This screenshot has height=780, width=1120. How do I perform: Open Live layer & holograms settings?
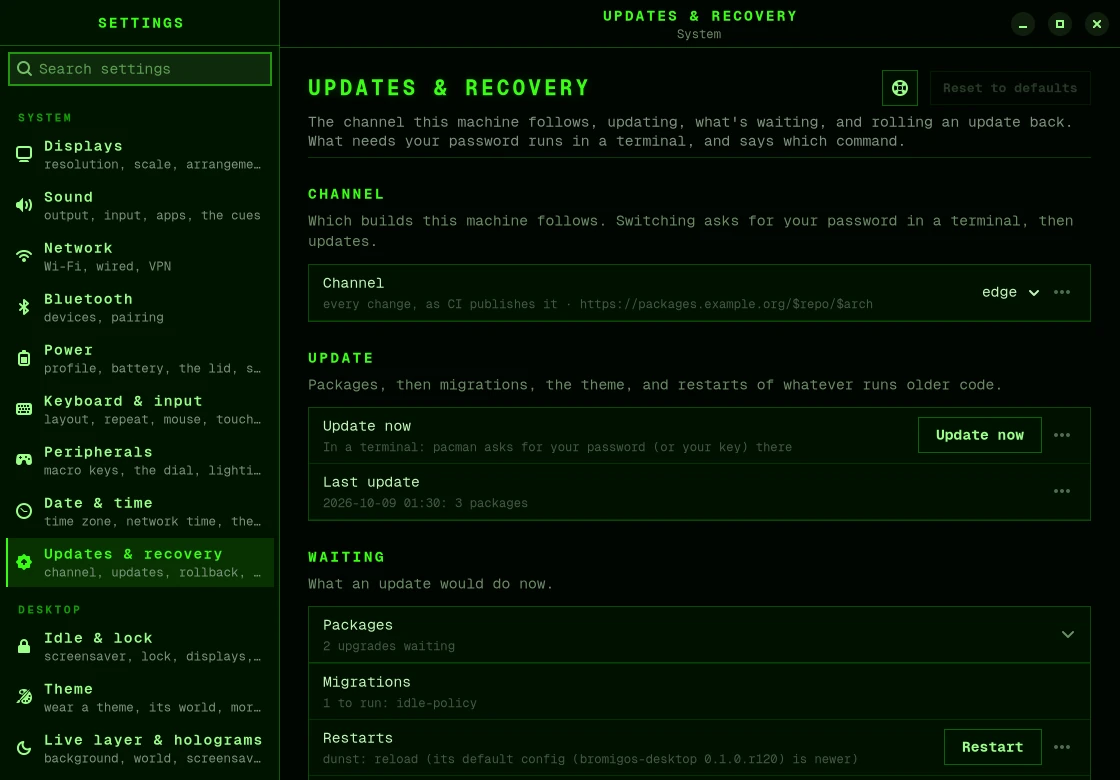(140, 749)
